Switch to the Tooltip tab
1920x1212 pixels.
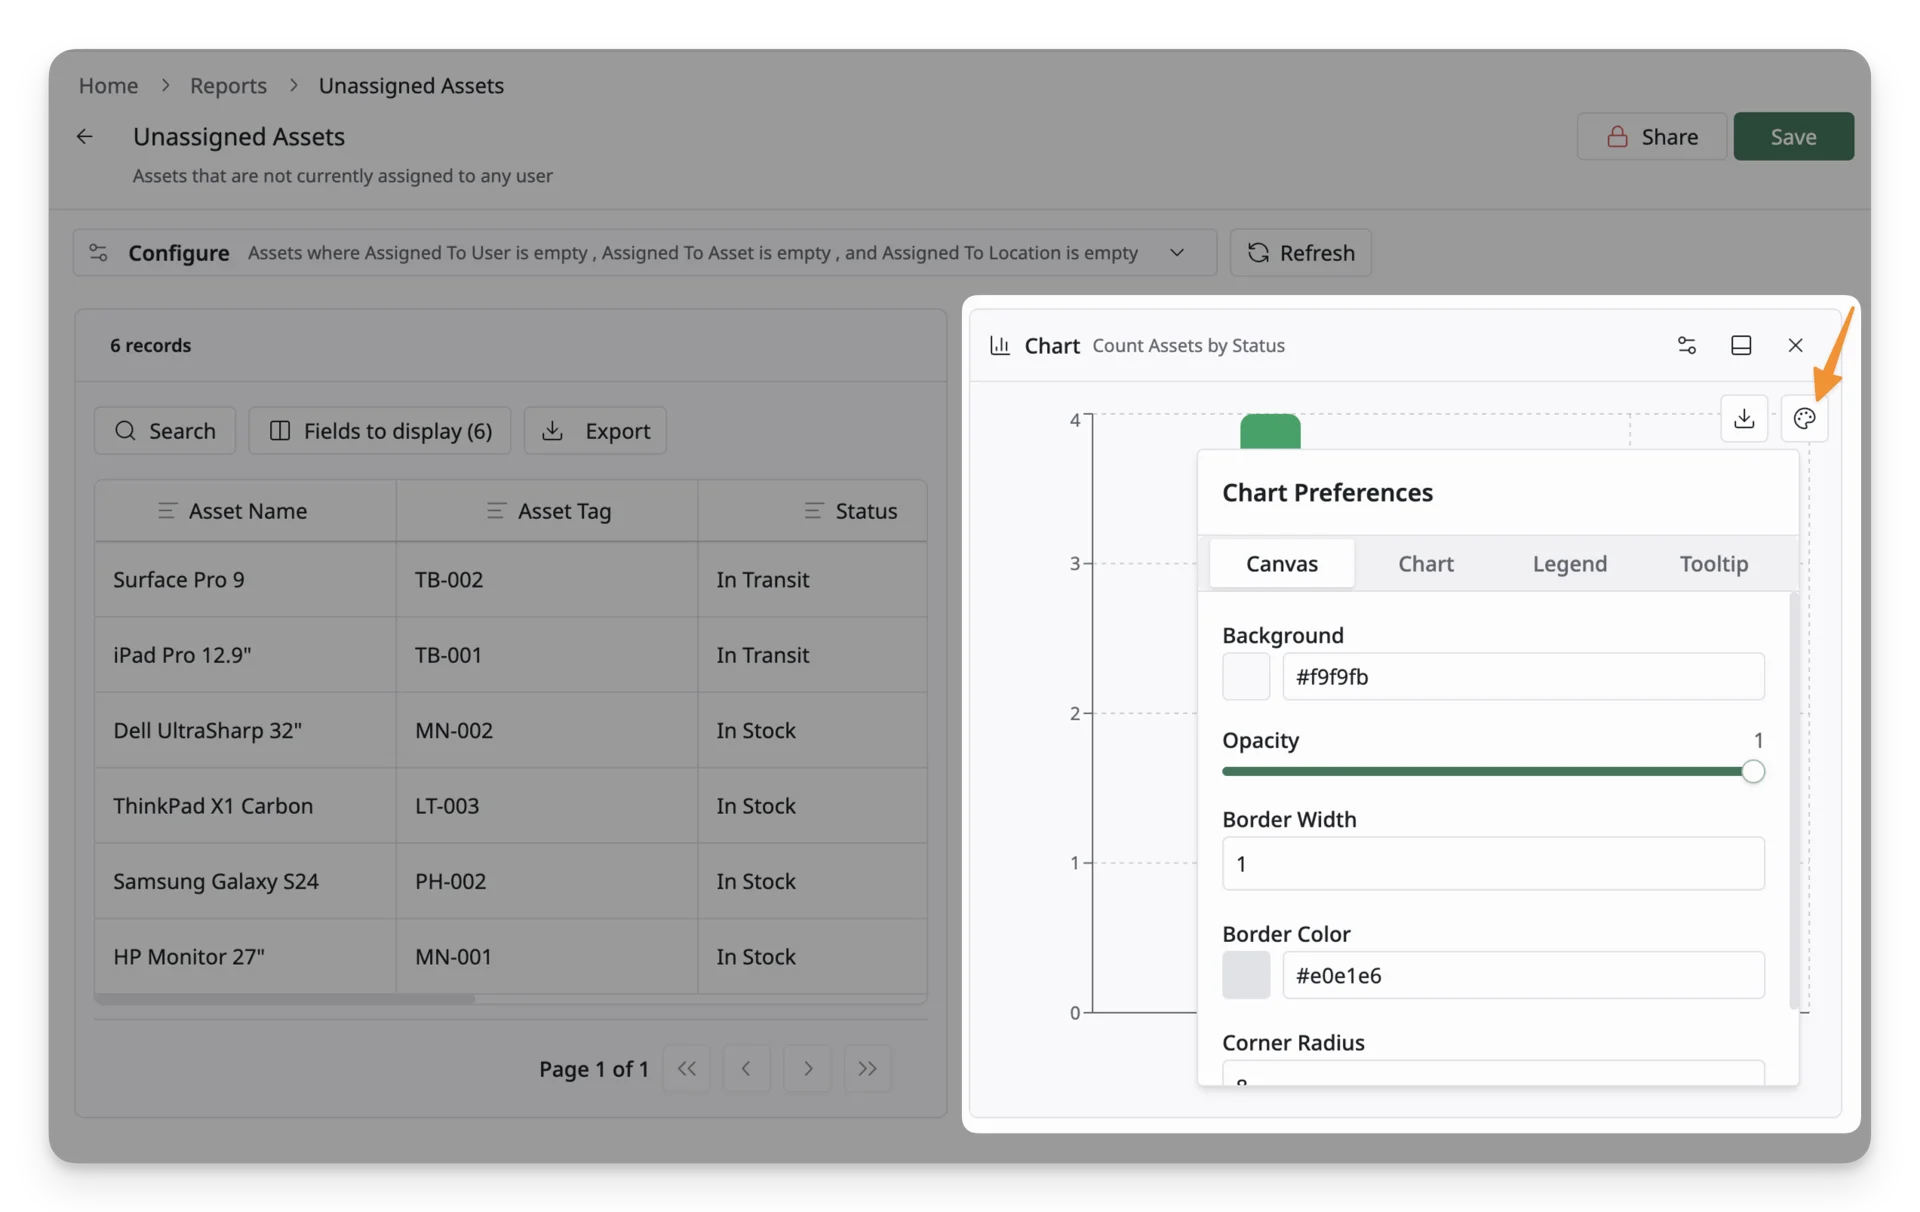[1714, 563]
